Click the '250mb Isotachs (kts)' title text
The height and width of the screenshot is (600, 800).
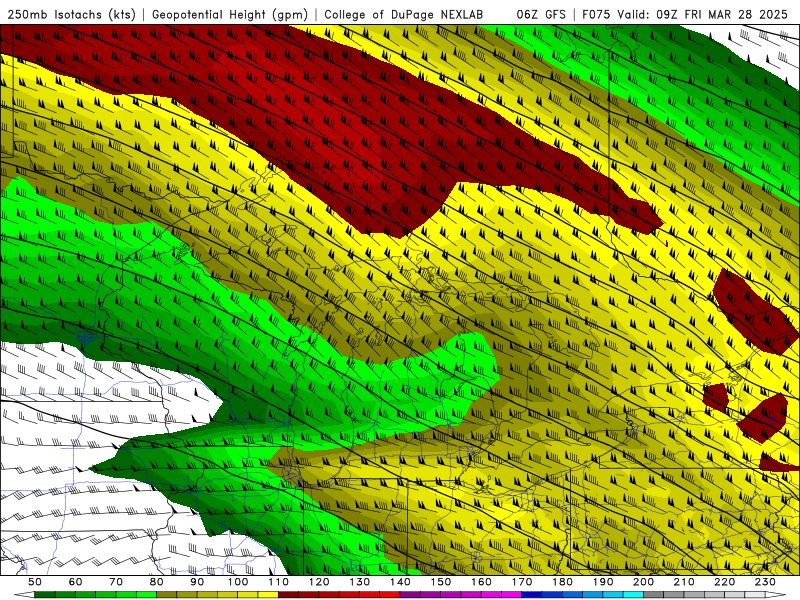(x=71, y=14)
